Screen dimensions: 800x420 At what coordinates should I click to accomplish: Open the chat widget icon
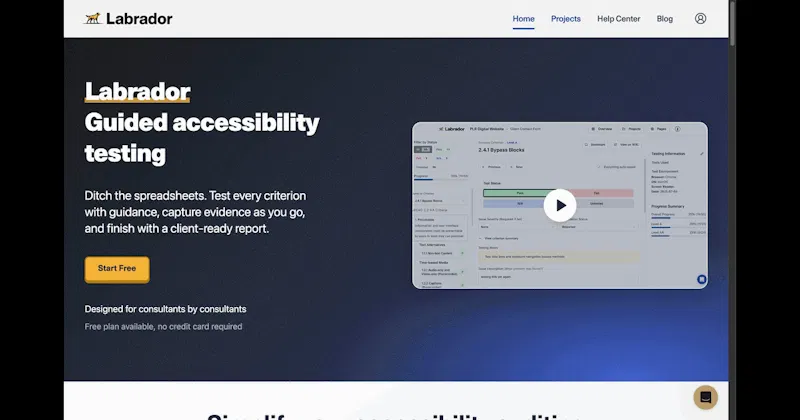pyautogui.click(x=706, y=397)
